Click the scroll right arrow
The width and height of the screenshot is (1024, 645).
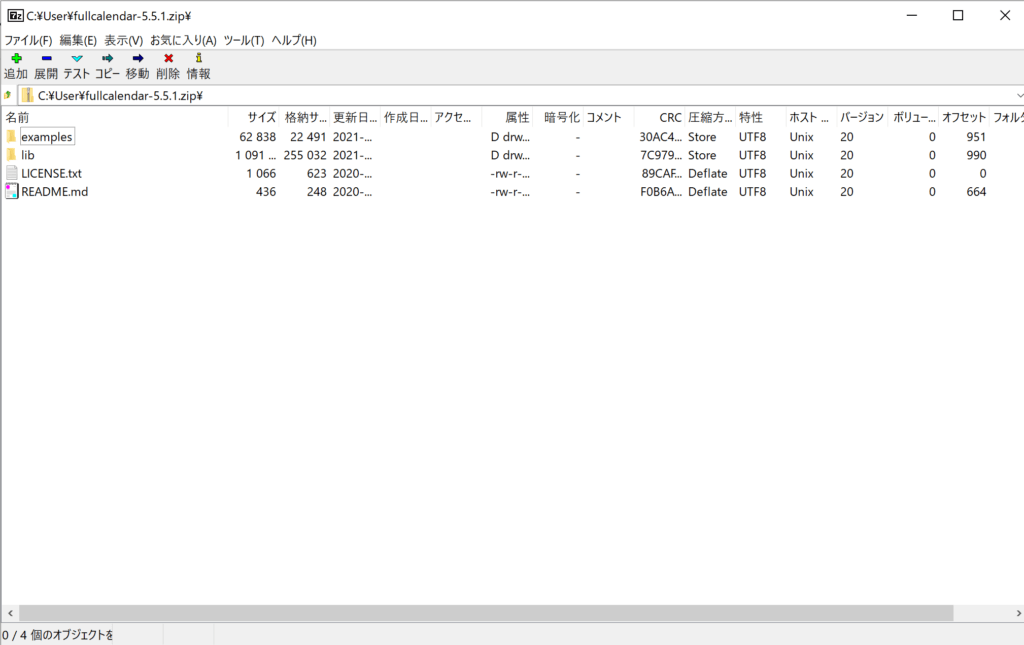1018,613
